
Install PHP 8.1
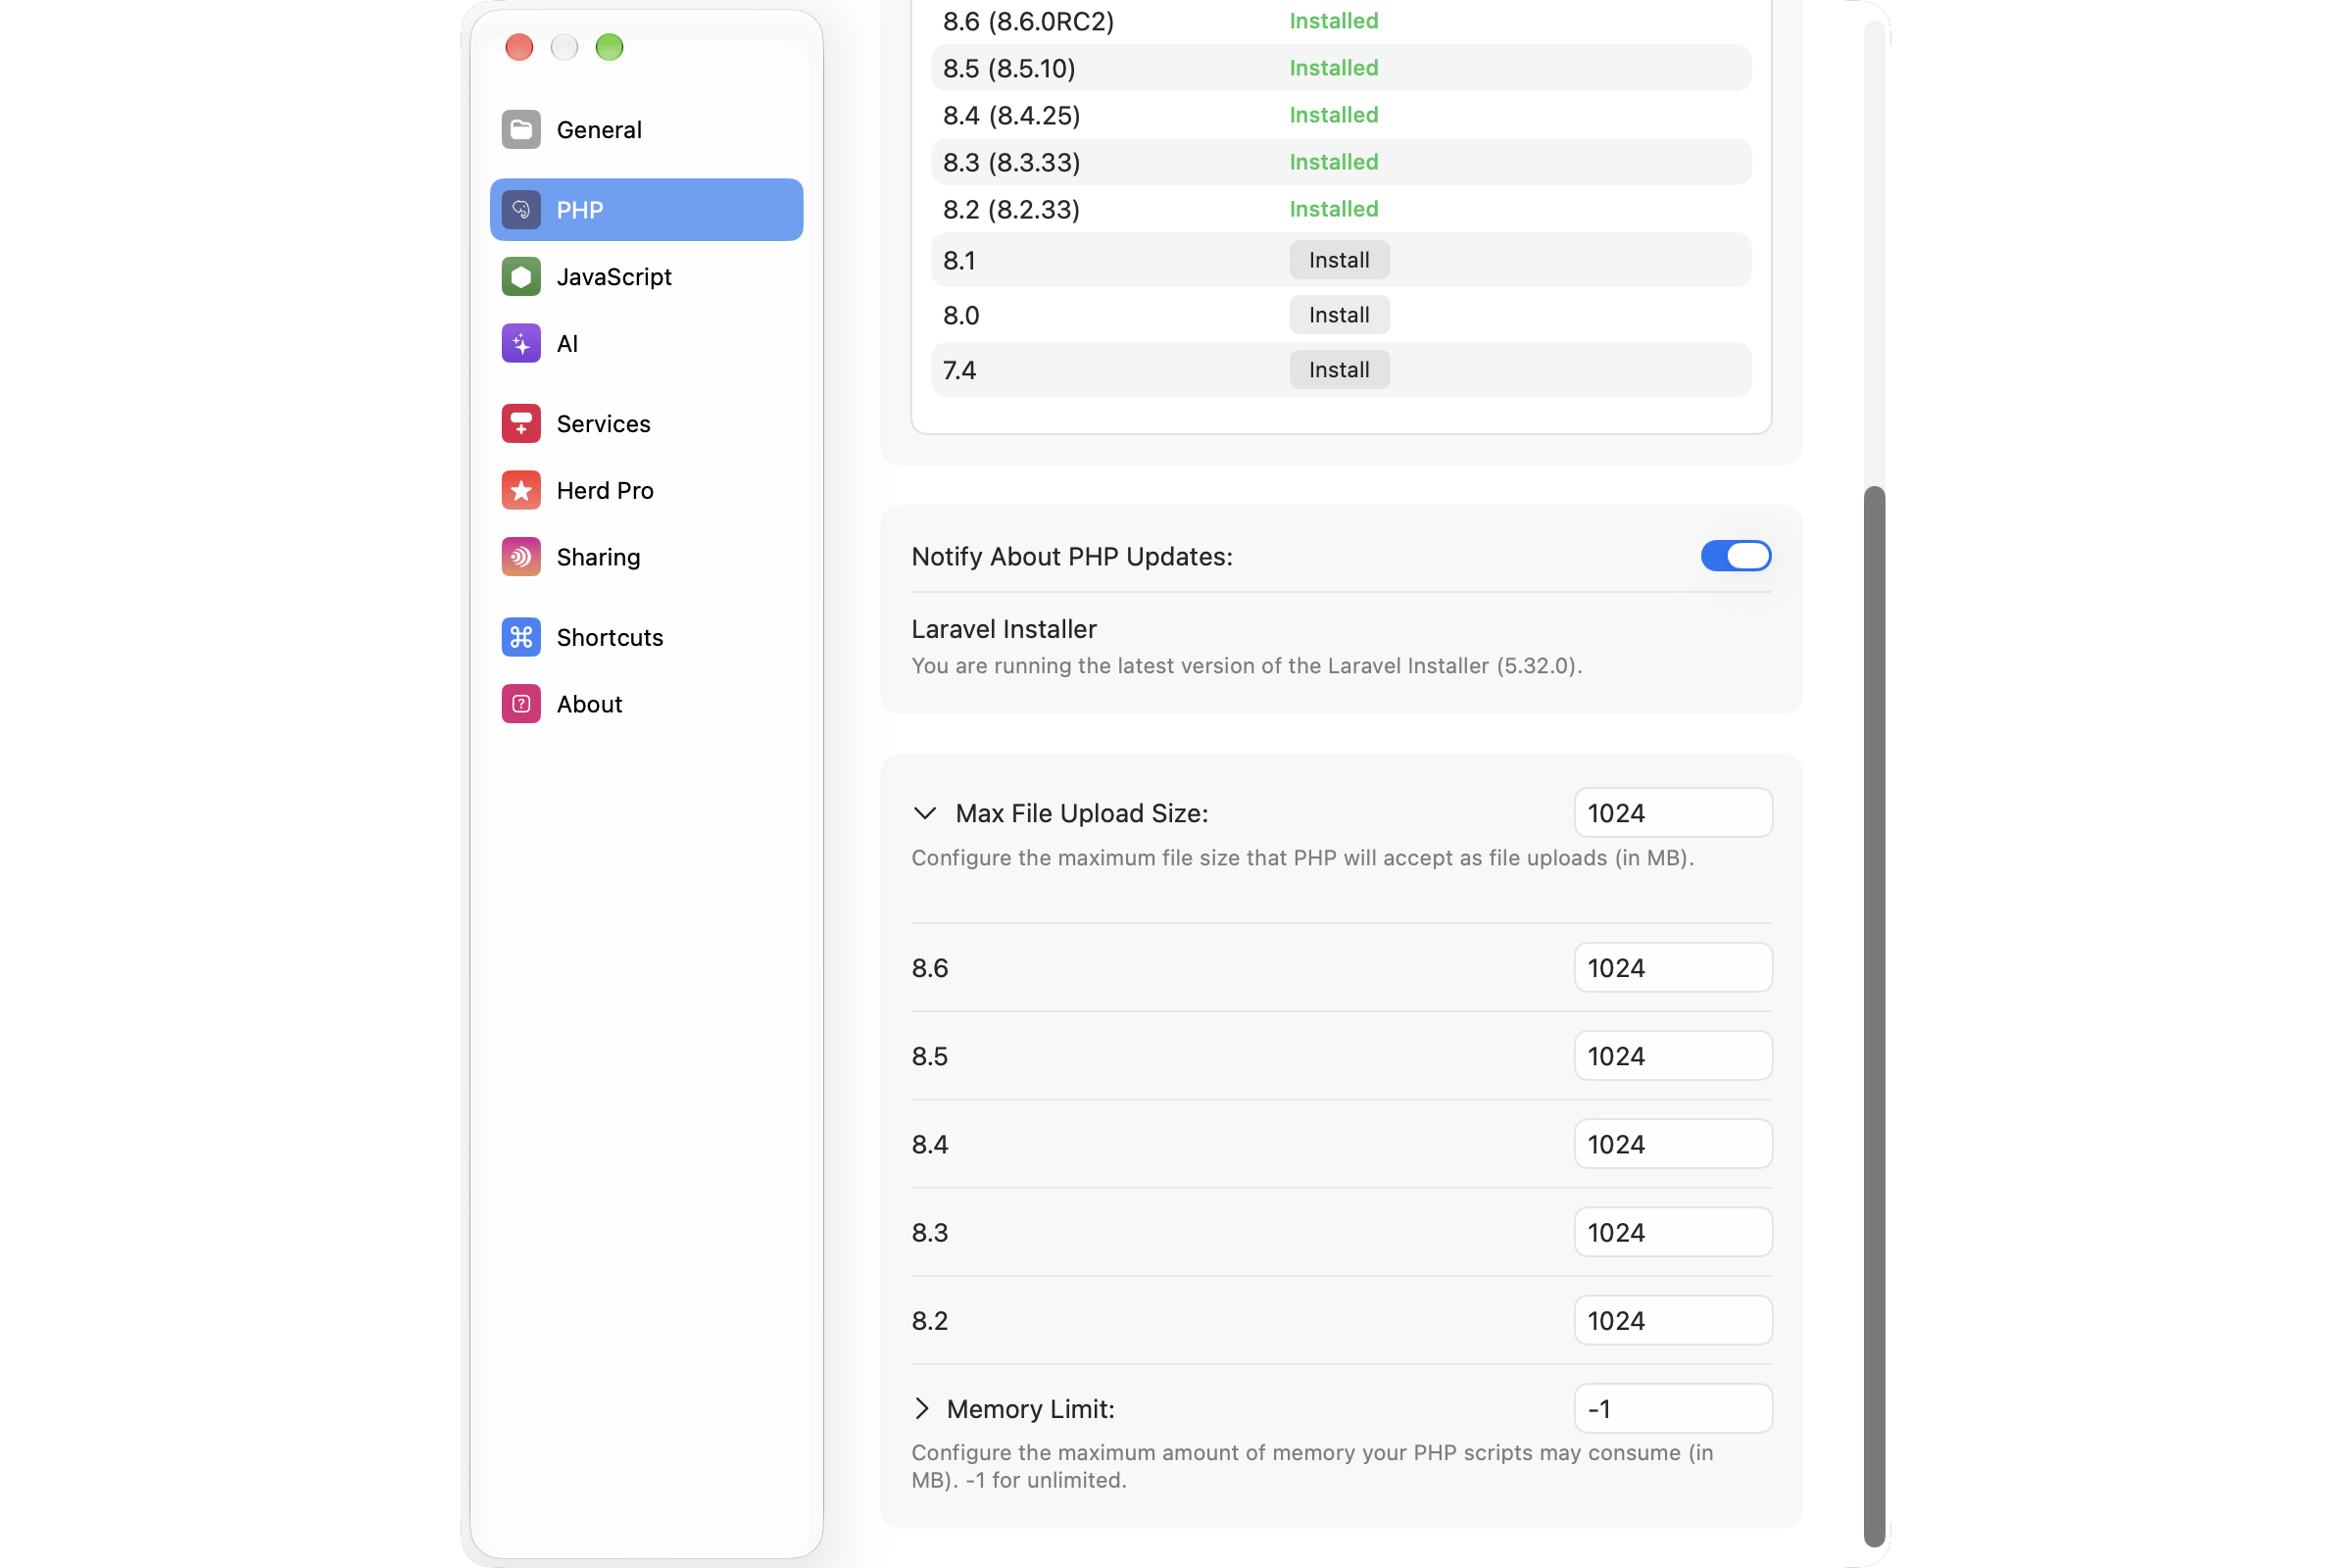click(x=1339, y=260)
